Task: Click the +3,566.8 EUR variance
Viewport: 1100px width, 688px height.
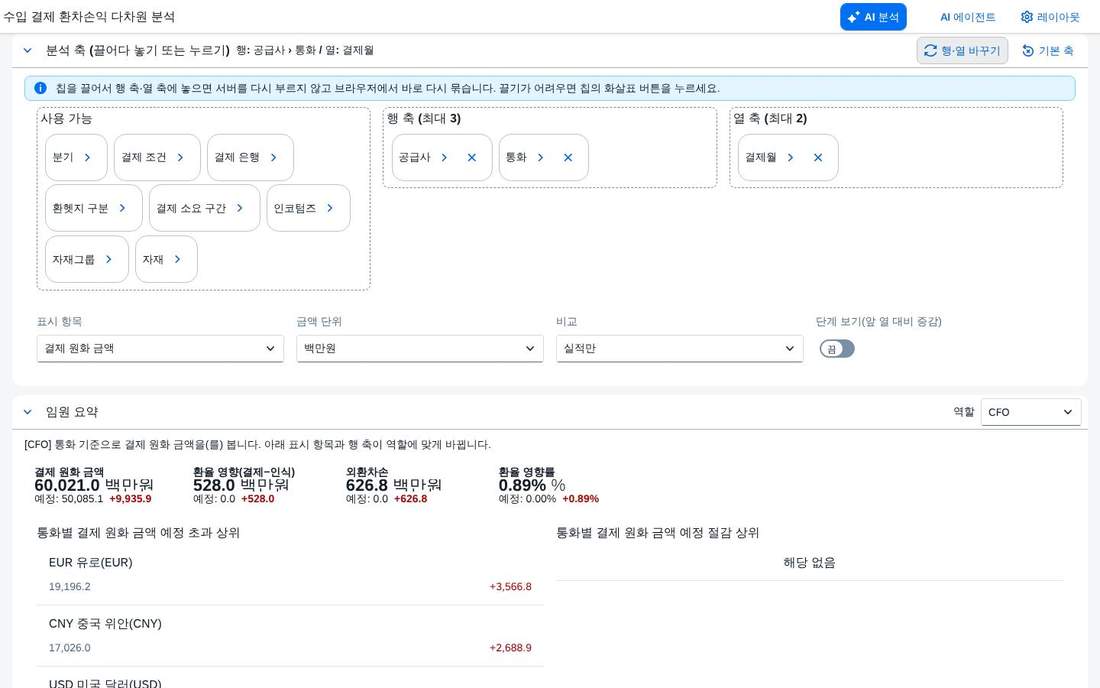Action: [x=511, y=587]
